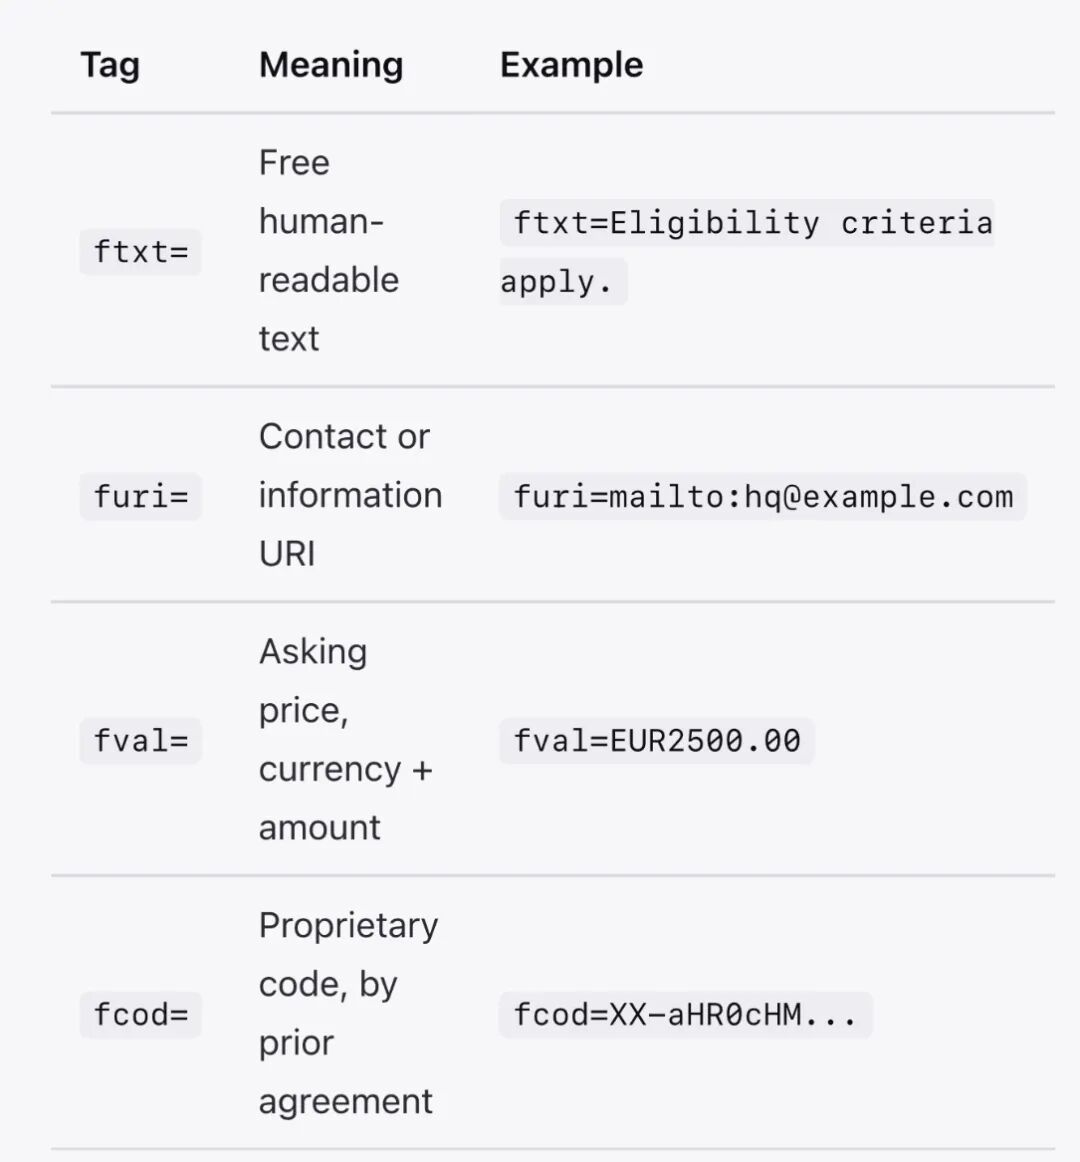Click the fval=EUR2500.00 example code

(x=657, y=740)
